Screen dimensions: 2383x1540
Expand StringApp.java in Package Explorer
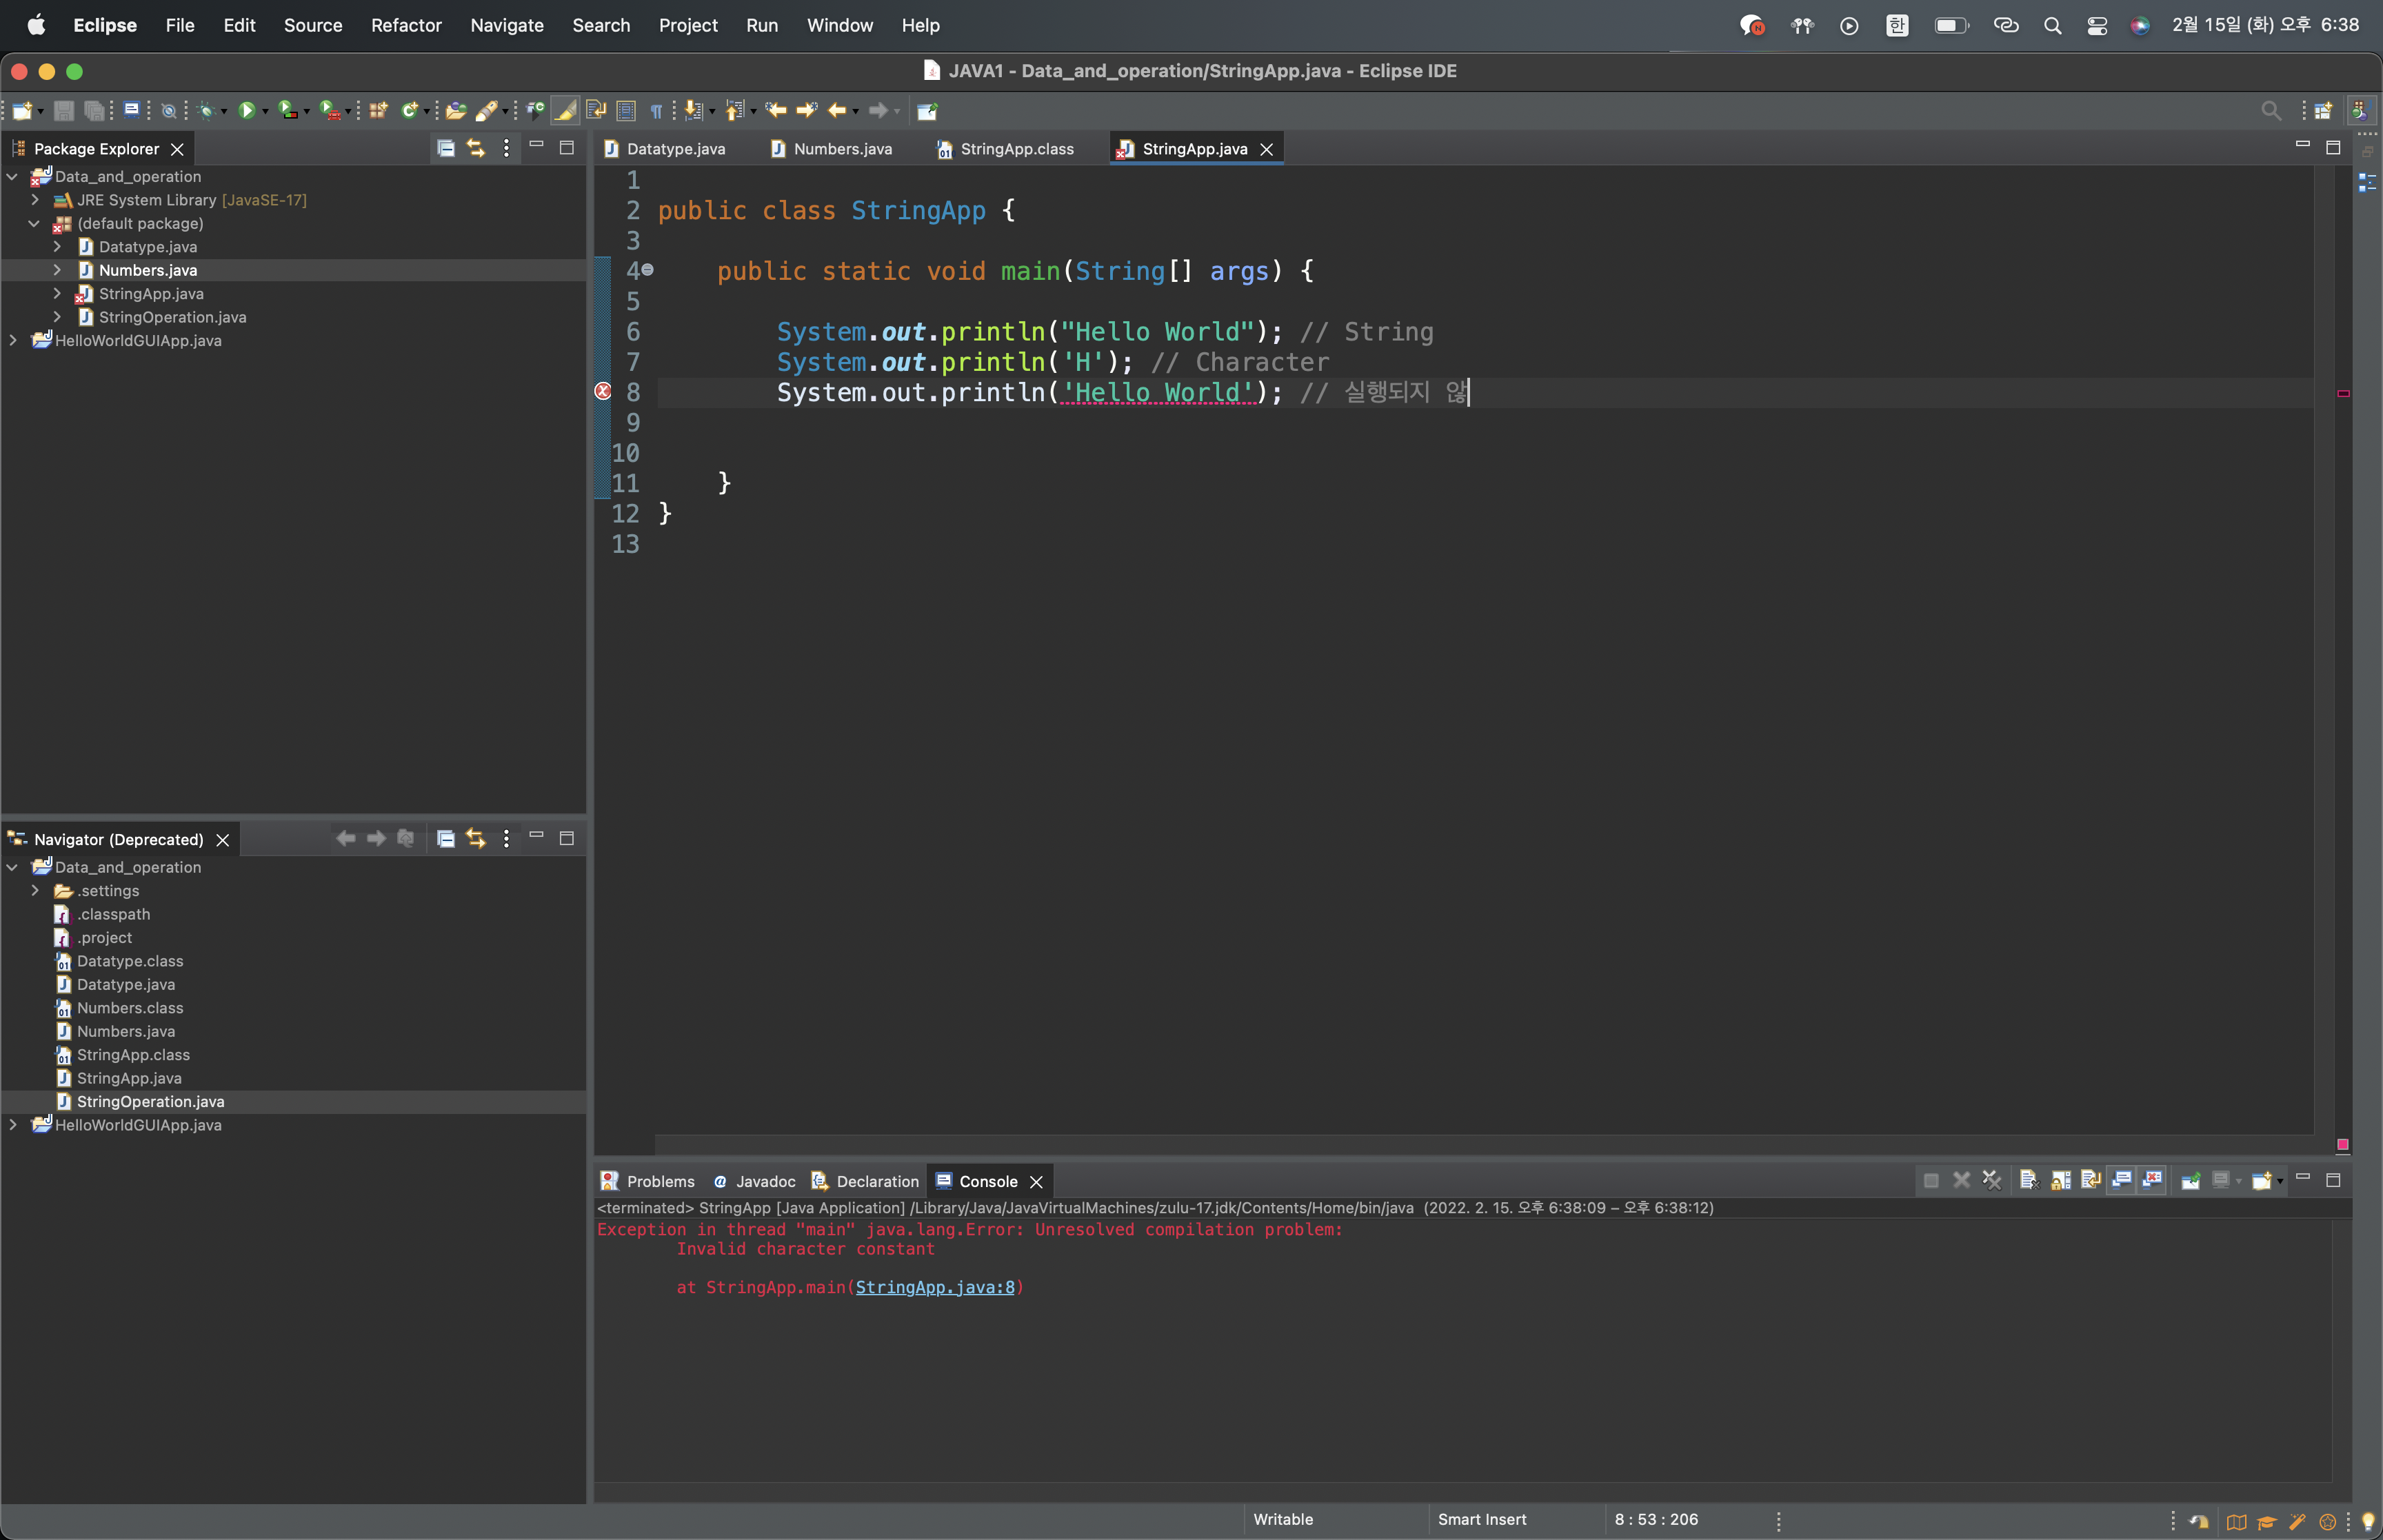[x=57, y=294]
